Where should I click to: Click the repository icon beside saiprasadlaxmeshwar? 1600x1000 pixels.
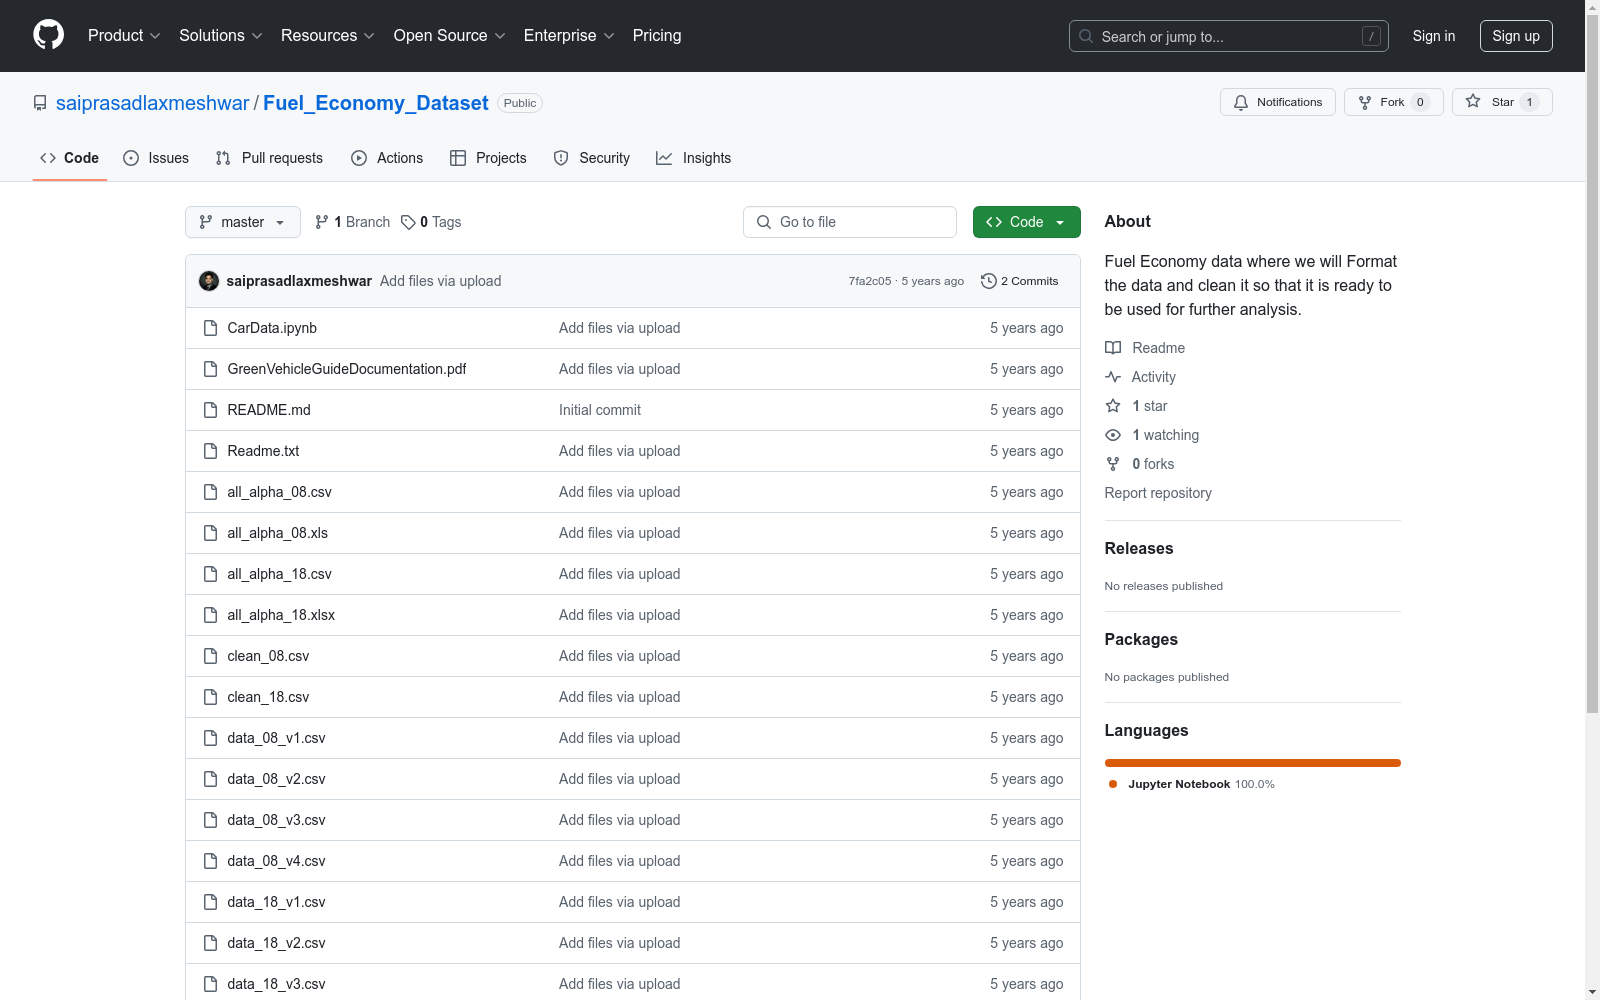click(x=40, y=103)
